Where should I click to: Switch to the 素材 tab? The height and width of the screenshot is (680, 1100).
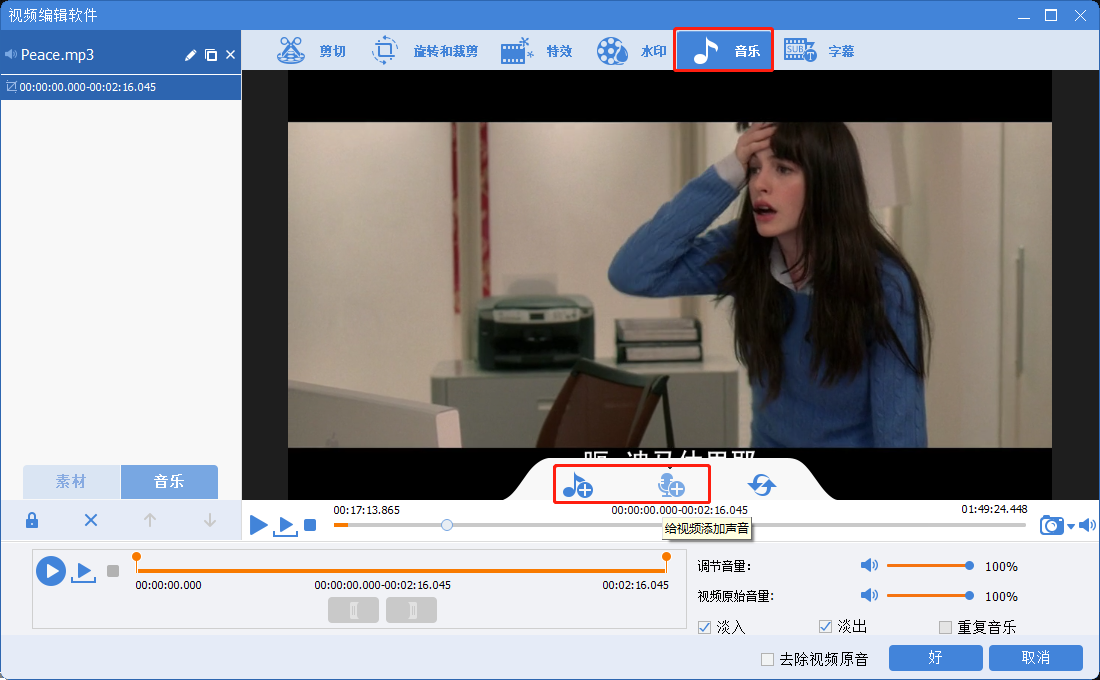(71, 481)
